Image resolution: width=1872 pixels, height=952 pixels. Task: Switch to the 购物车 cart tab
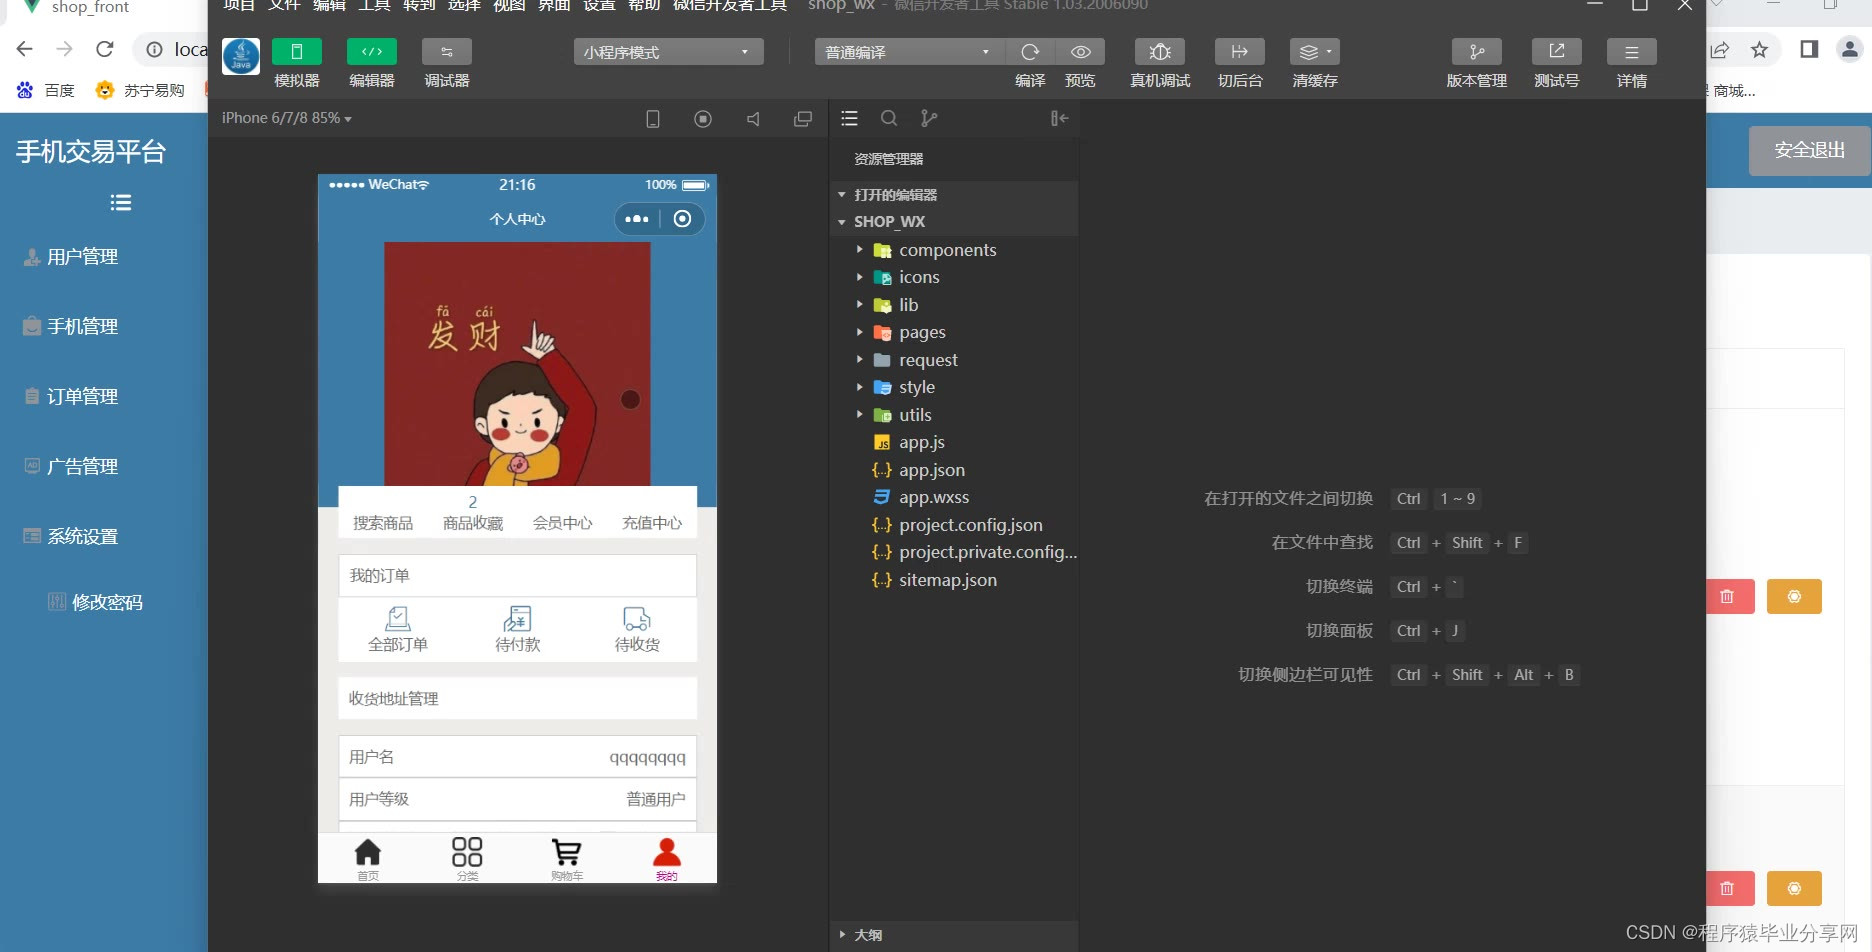(567, 858)
